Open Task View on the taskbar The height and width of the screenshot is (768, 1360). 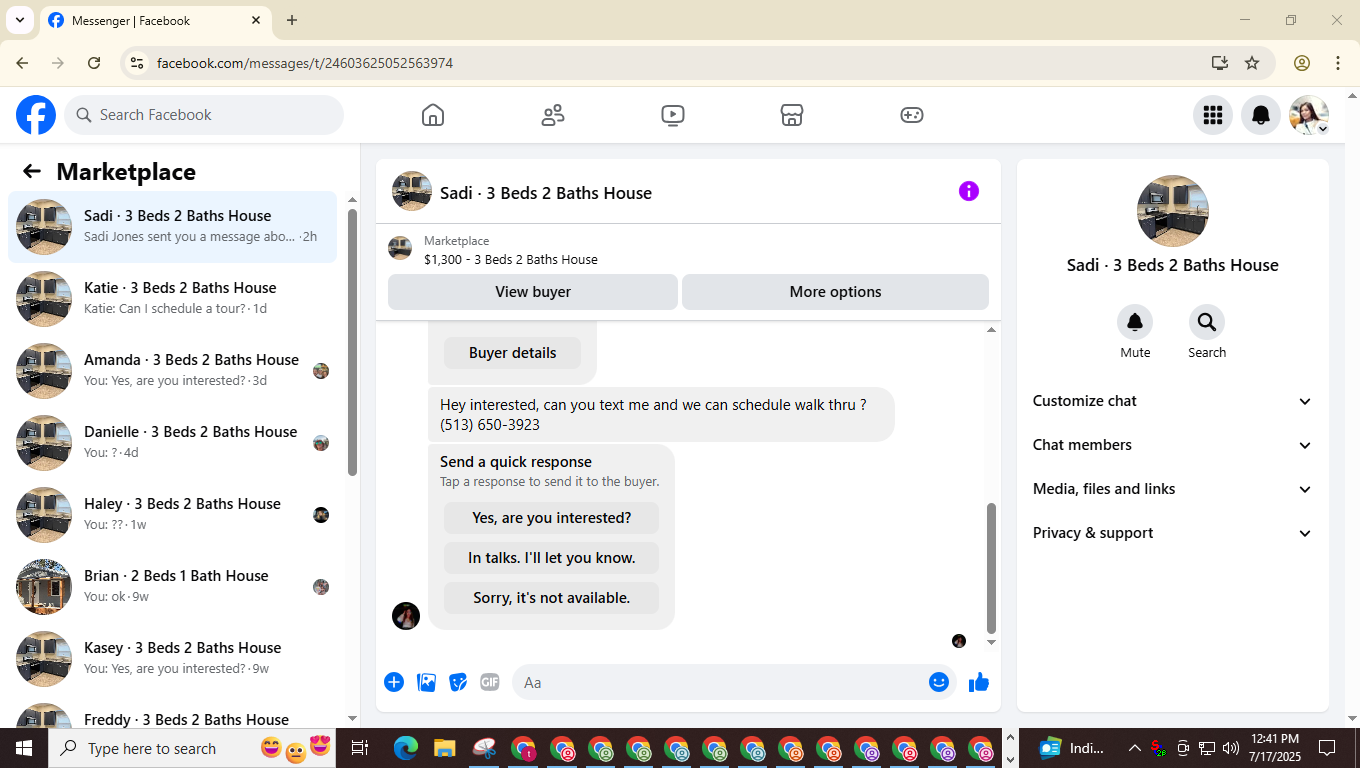pos(360,748)
